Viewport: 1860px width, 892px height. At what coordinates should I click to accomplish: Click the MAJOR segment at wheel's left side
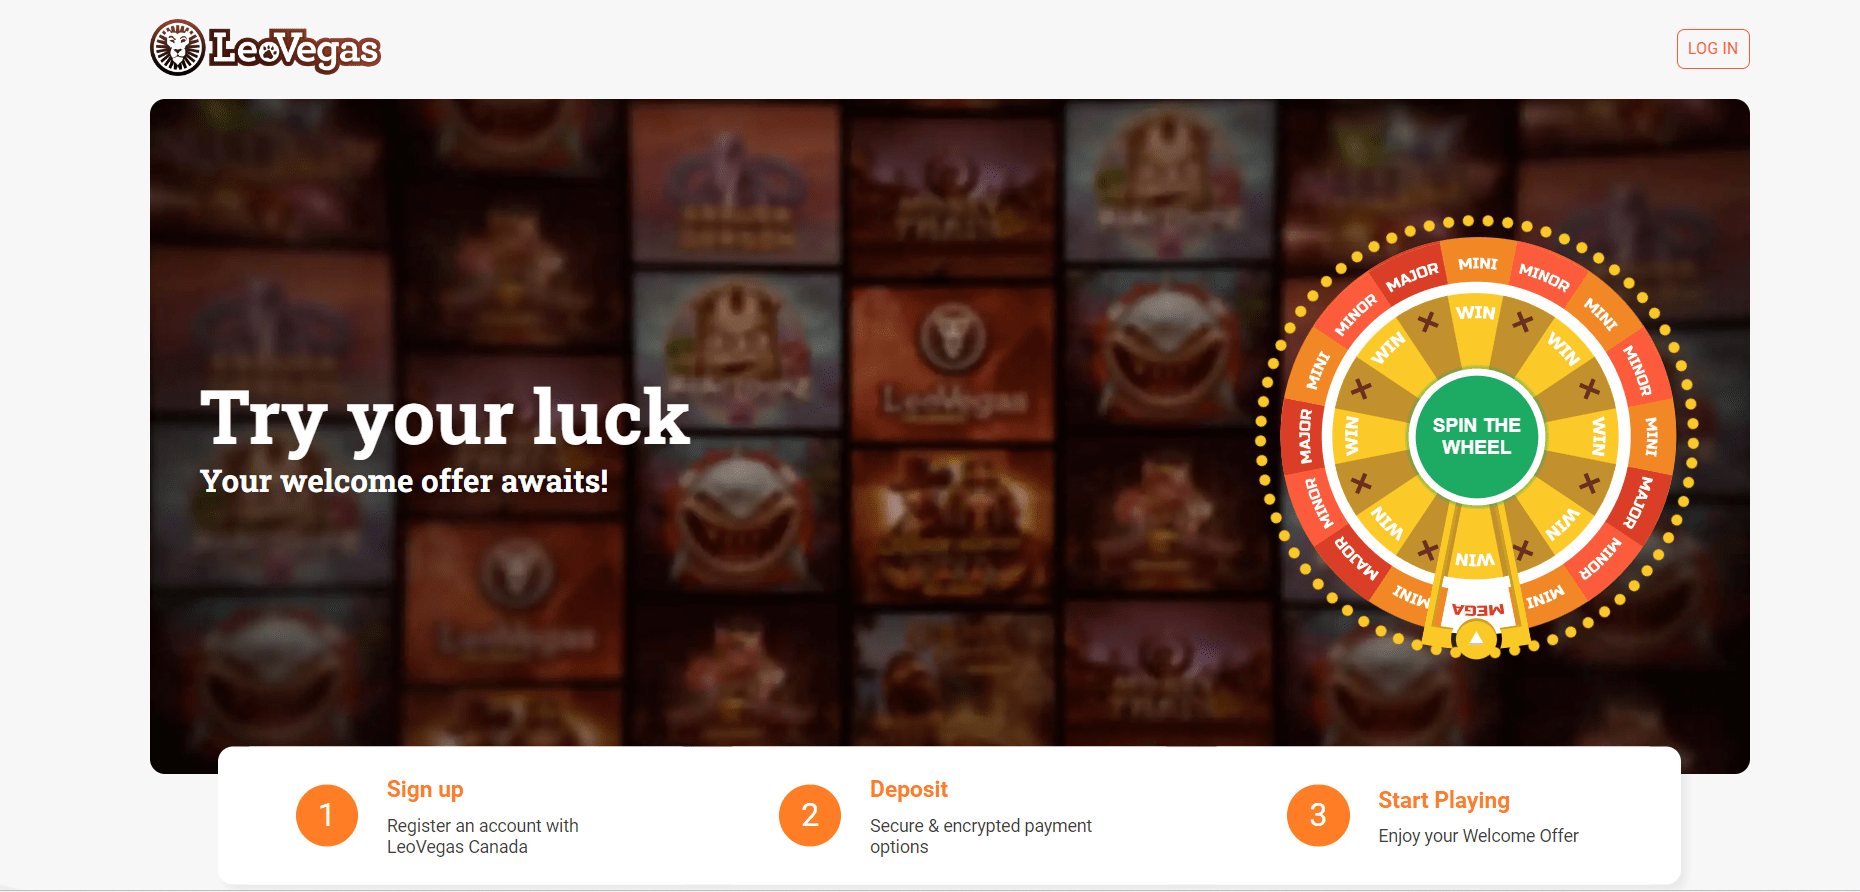coord(1304,436)
